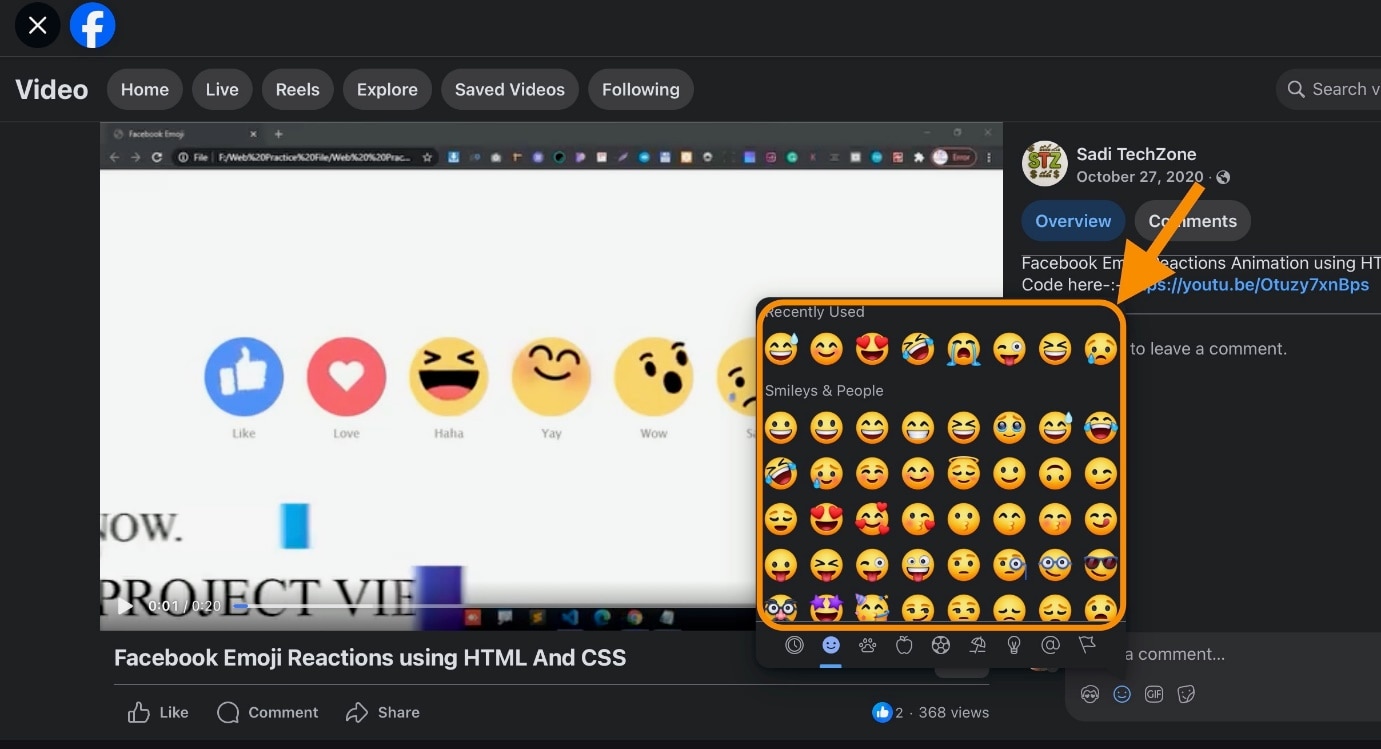Insert the tears of joy emoji
Viewport: 1381px width, 749px height.
[x=1101, y=428]
